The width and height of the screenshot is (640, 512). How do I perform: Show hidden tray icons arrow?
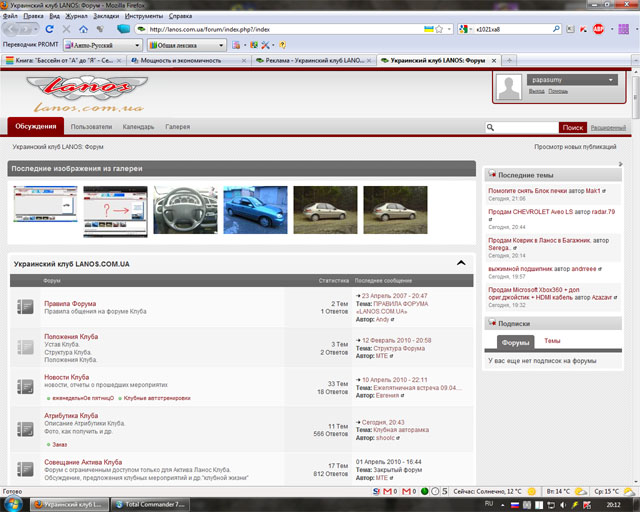click(503, 505)
